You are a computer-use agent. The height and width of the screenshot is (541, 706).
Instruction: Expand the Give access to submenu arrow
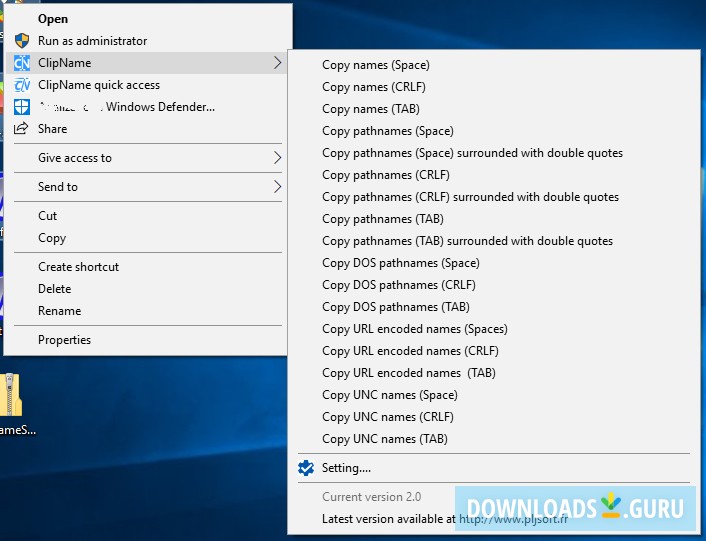(x=277, y=158)
